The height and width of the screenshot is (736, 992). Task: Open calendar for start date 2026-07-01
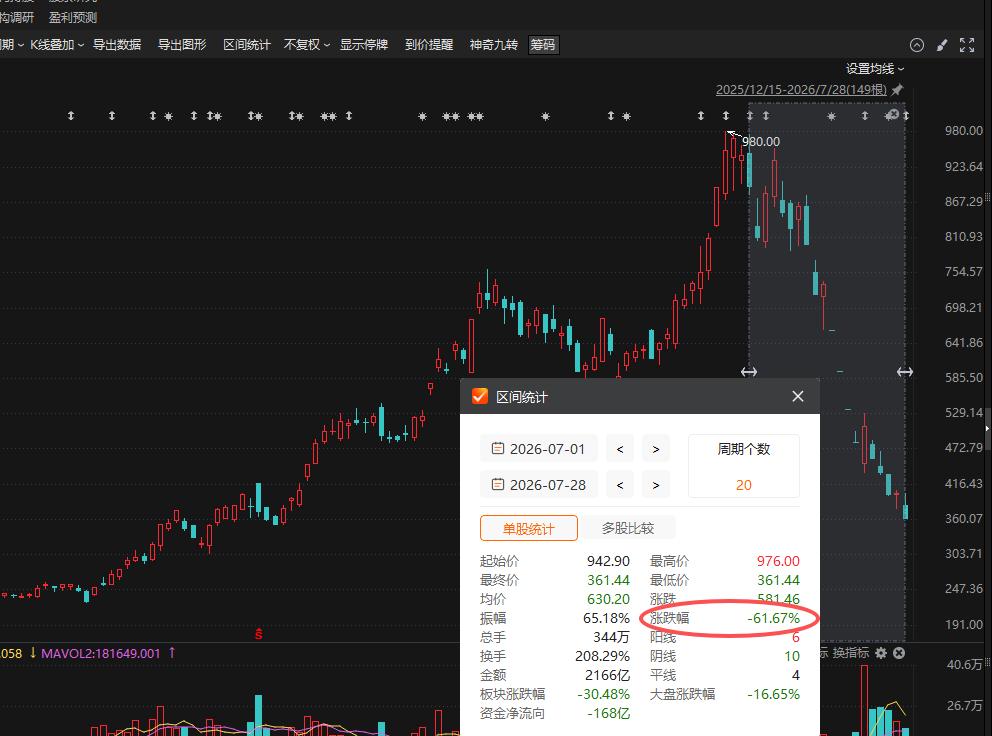[498, 449]
